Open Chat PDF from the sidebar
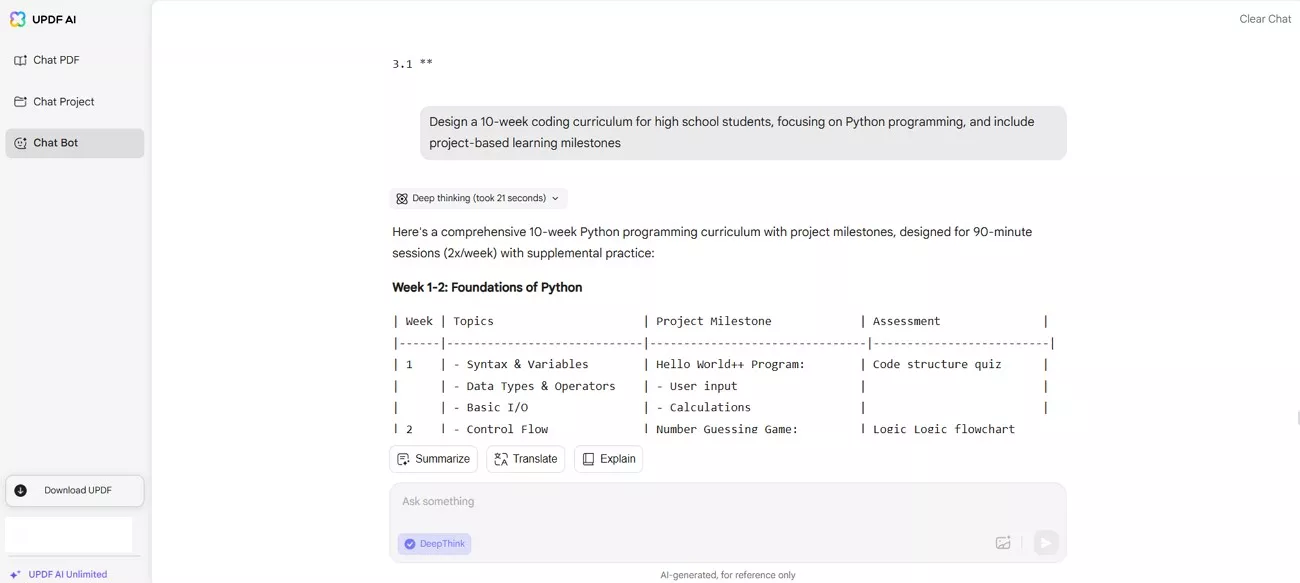The image size is (1300, 583). click(55, 59)
